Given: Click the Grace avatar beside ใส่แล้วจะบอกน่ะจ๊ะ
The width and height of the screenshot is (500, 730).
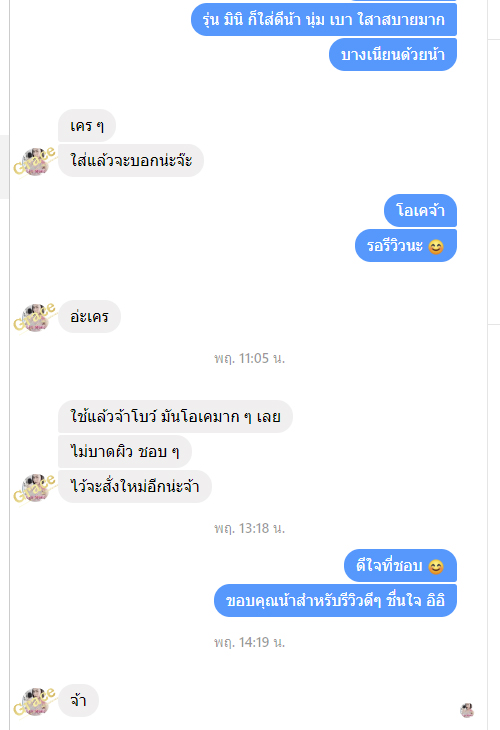Looking at the screenshot, I should coord(35,161).
